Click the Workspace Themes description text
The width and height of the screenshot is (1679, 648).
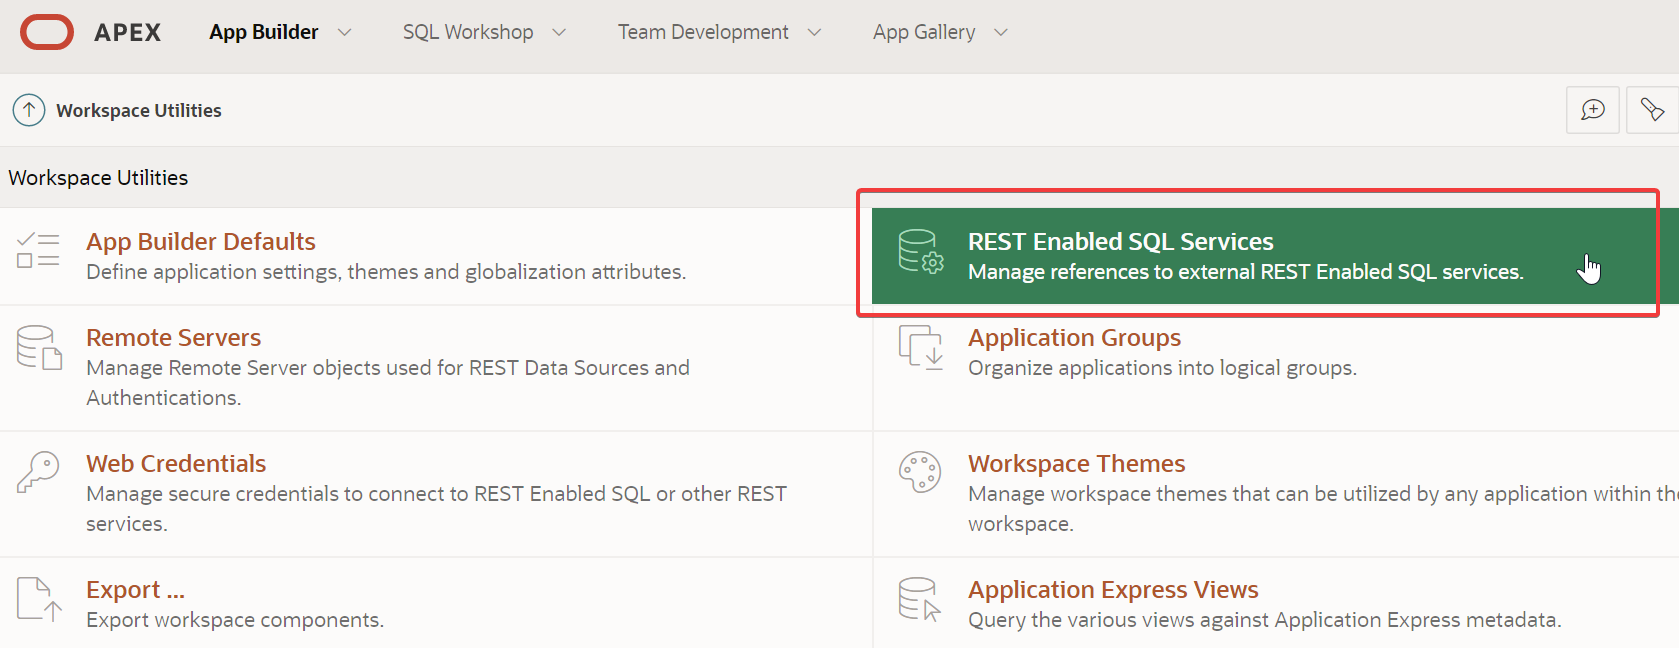(1323, 508)
